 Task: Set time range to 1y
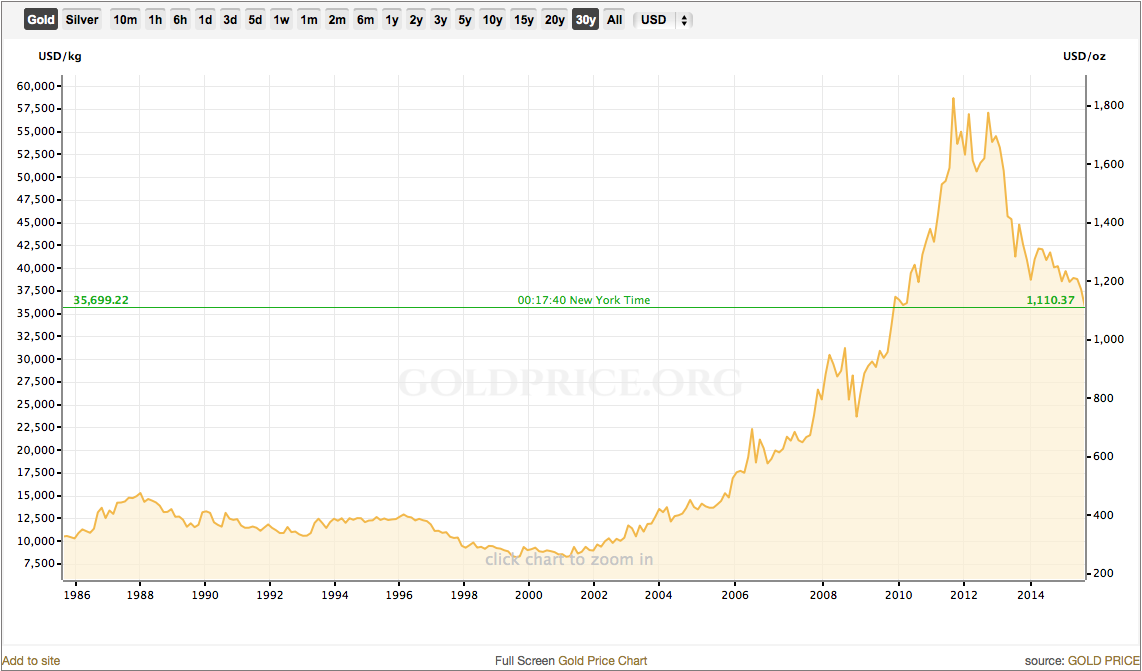(392, 20)
